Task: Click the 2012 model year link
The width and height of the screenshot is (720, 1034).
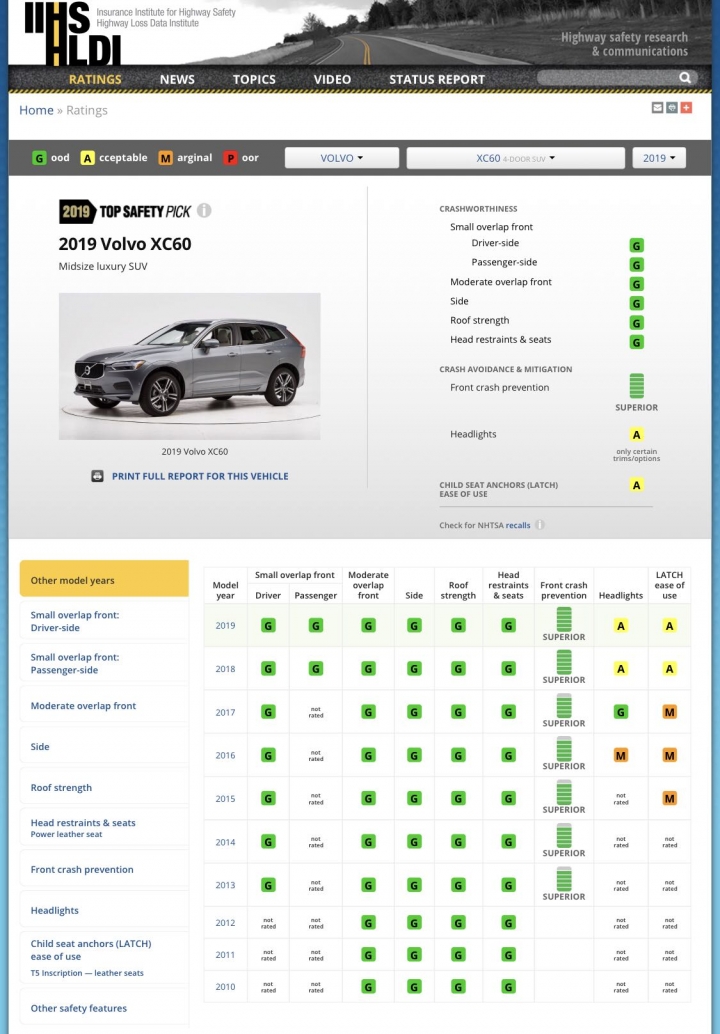Action: [x=225, y=923]
